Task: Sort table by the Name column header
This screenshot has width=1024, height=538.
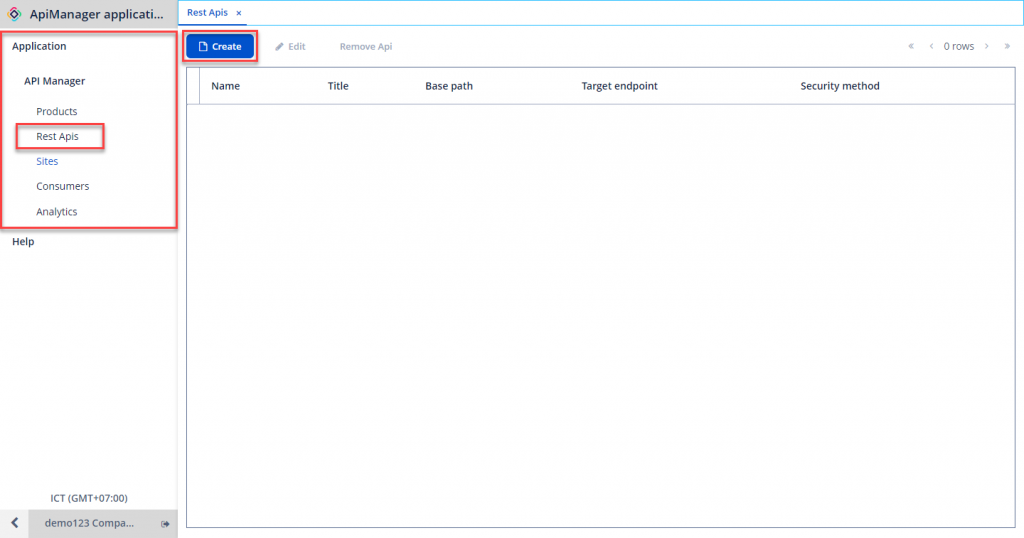Action: pyautogui.click(x=225, y=86)
